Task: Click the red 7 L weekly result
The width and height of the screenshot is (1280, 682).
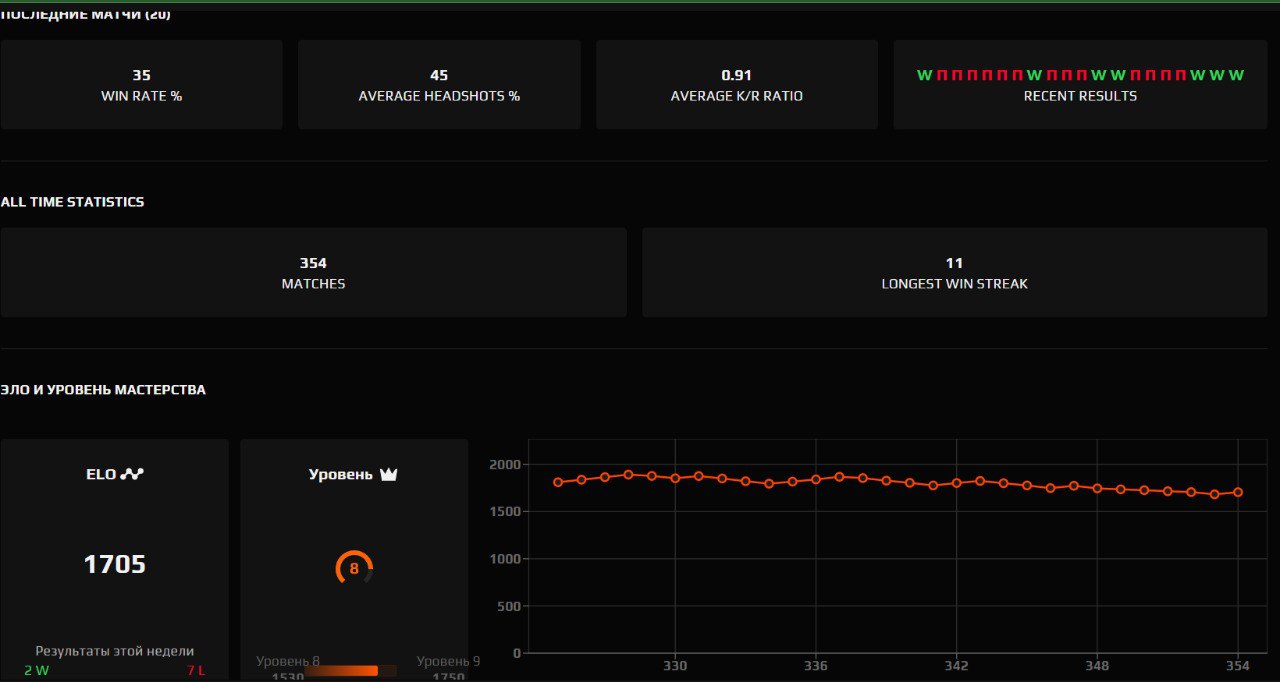Action: coord(194,670)
